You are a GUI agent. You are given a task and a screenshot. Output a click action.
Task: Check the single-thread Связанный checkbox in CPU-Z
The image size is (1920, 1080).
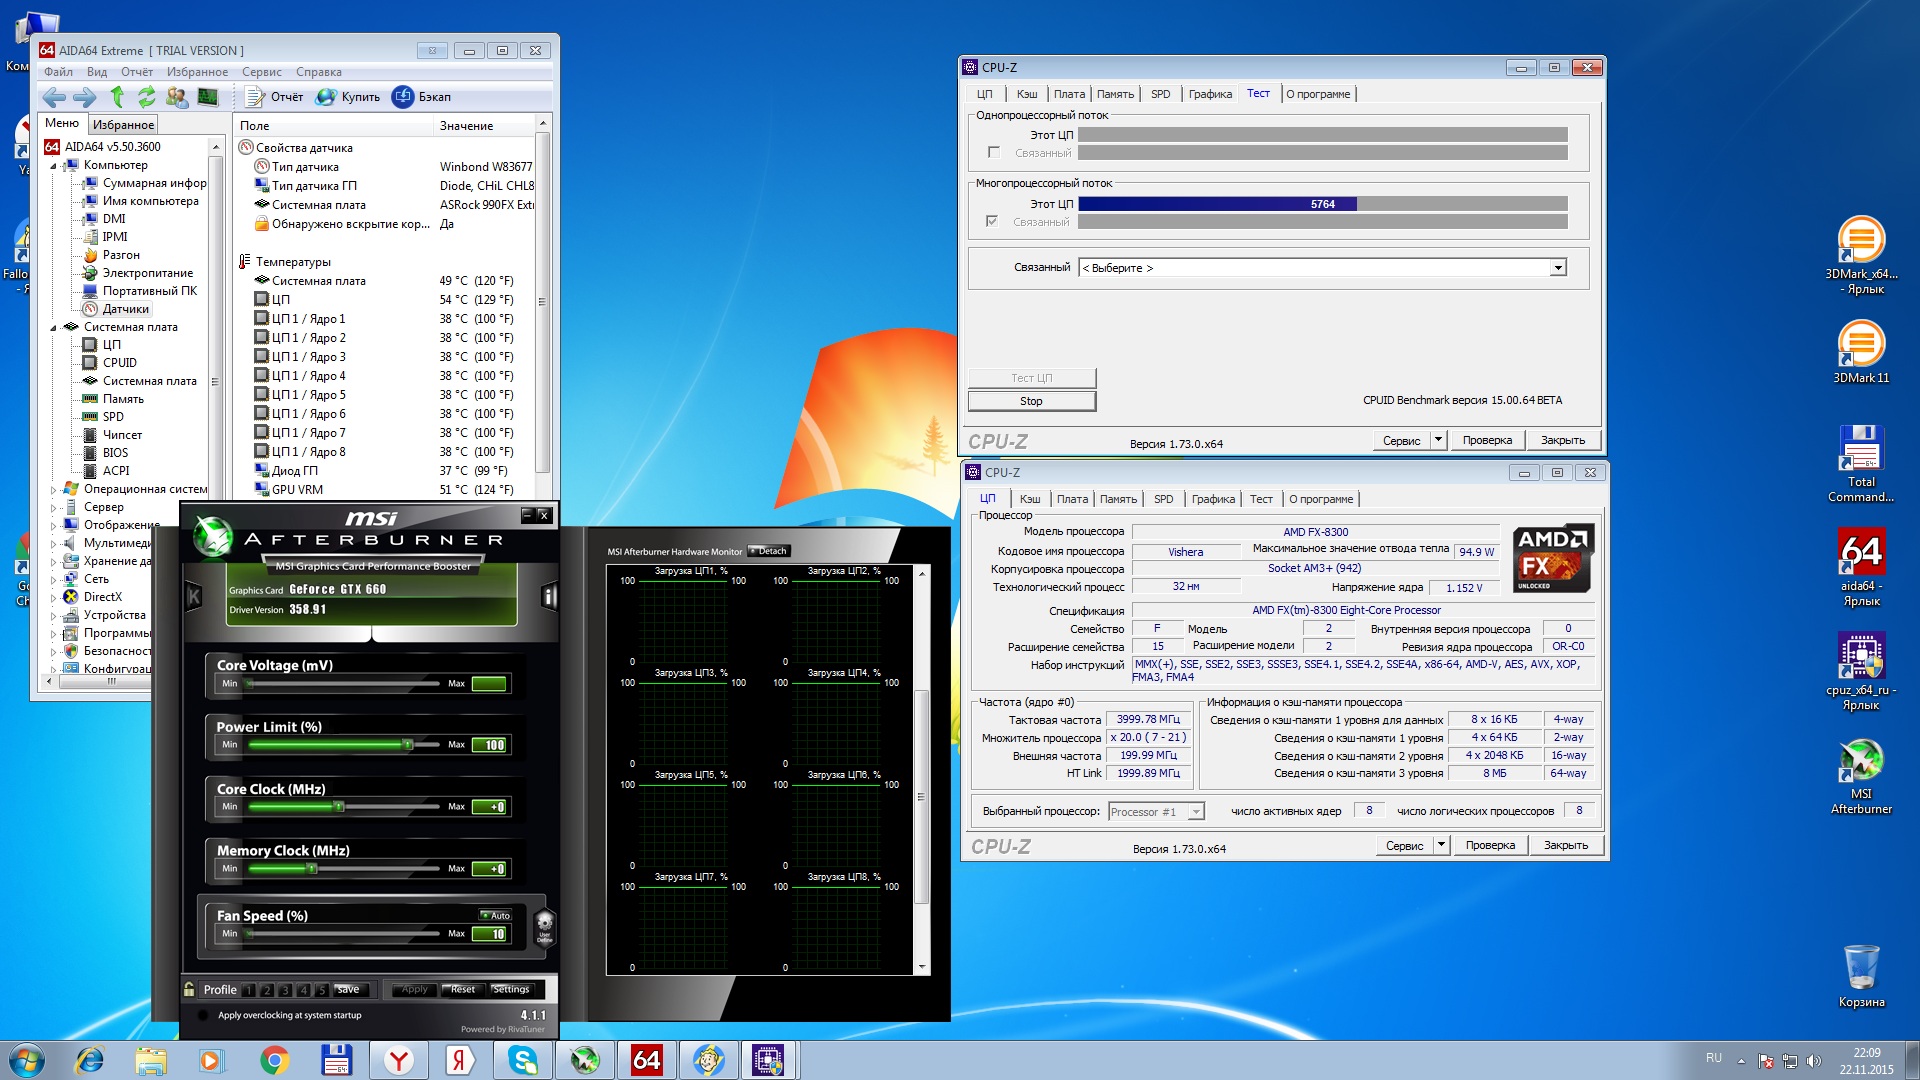pyautogui.click(x=993, y=153)
